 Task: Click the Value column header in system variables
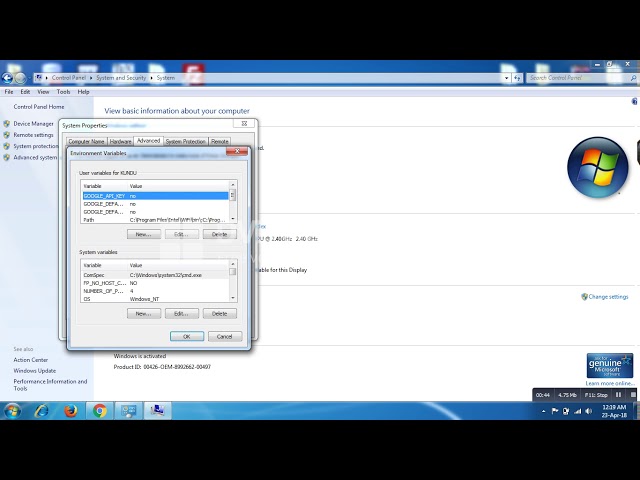tap(178, 265)
